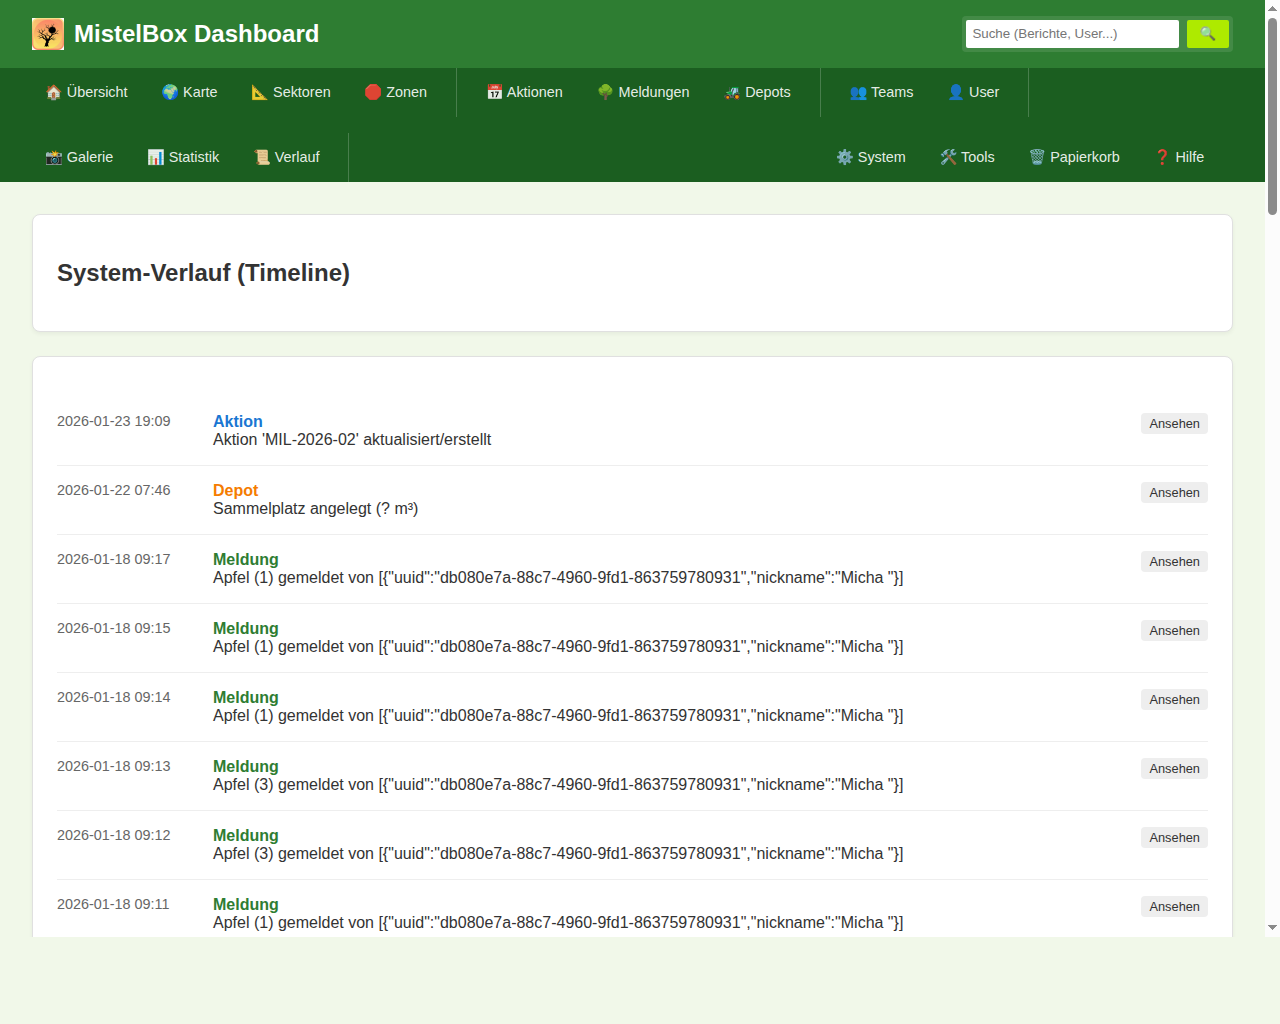Select the red Zonen circle icon
Viewport: 1280px width, 1024px height.
[373, 92]
